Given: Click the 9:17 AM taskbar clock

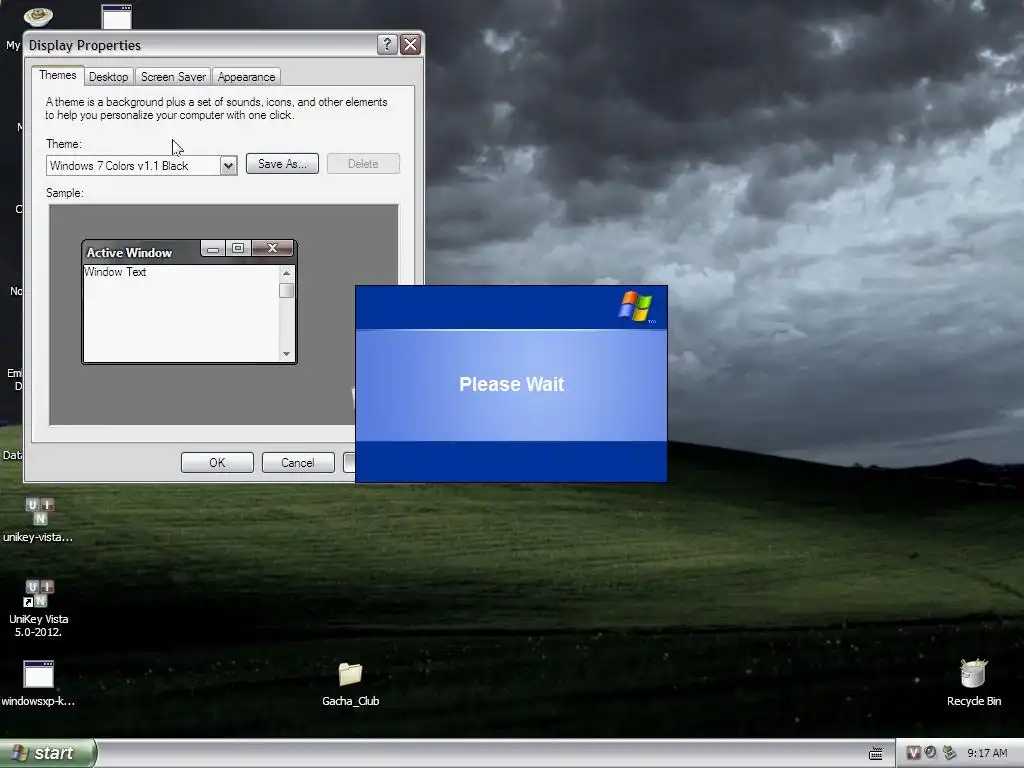Looking at the screenshot, I should [987, 753].
